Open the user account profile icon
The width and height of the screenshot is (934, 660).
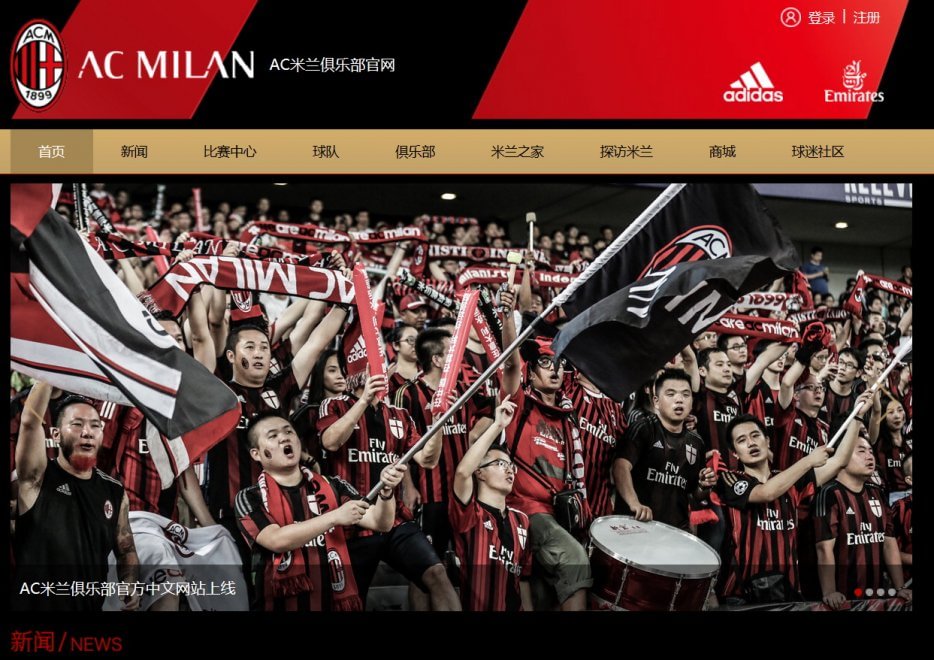click(790, 17)
